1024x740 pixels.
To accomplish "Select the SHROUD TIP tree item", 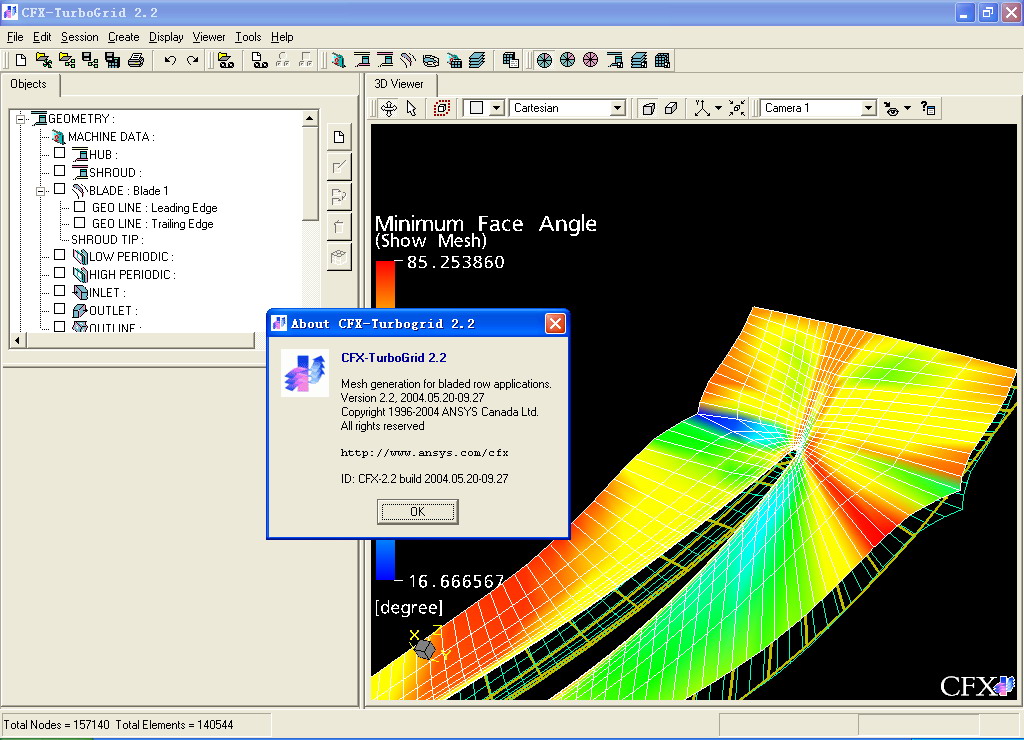I will point(108,240).
